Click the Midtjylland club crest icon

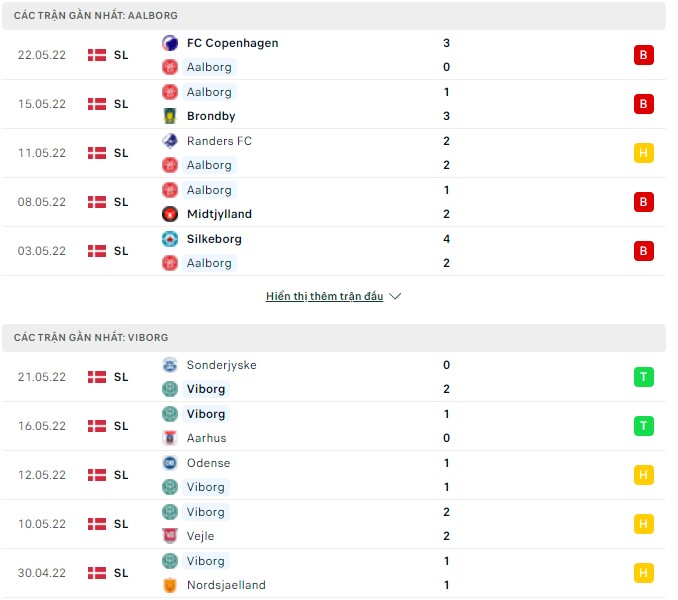click(170, 214)
